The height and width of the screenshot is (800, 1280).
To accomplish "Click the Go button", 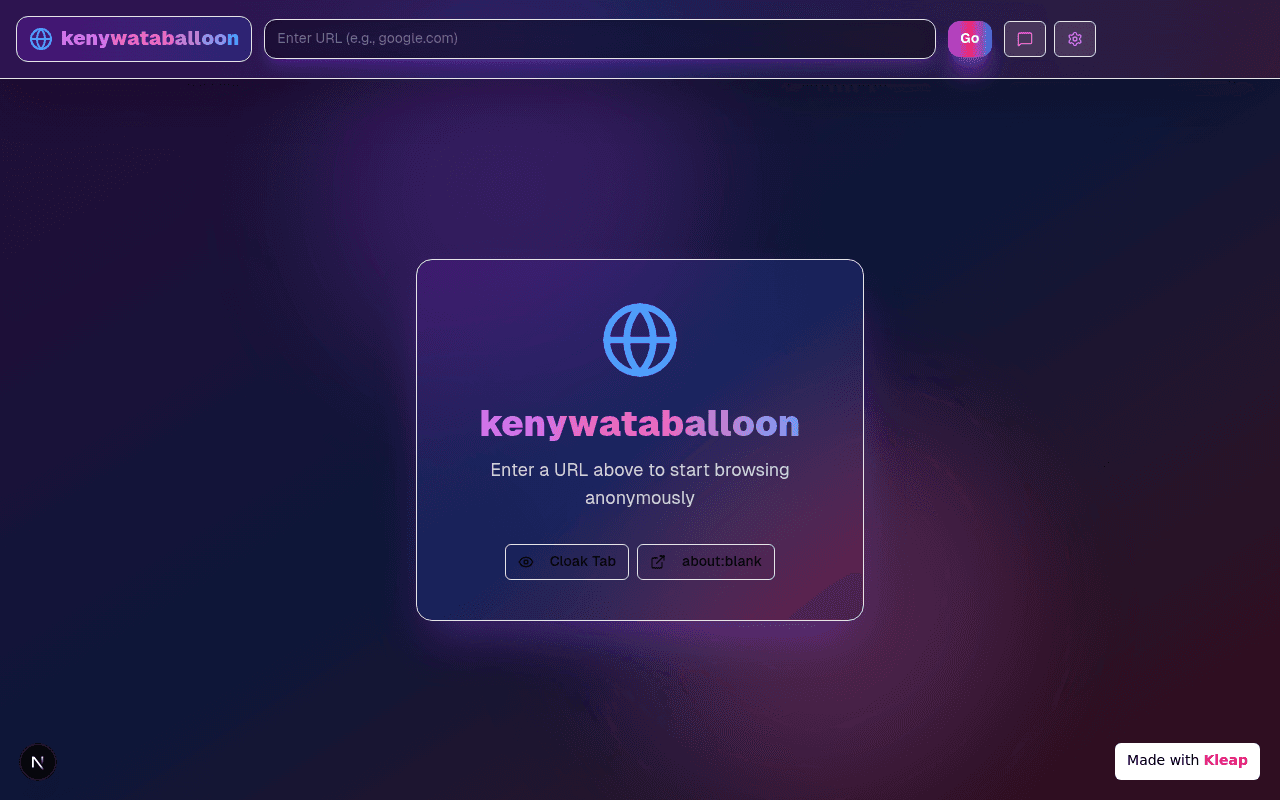I will pyautogui.click(x=970, y=39).
